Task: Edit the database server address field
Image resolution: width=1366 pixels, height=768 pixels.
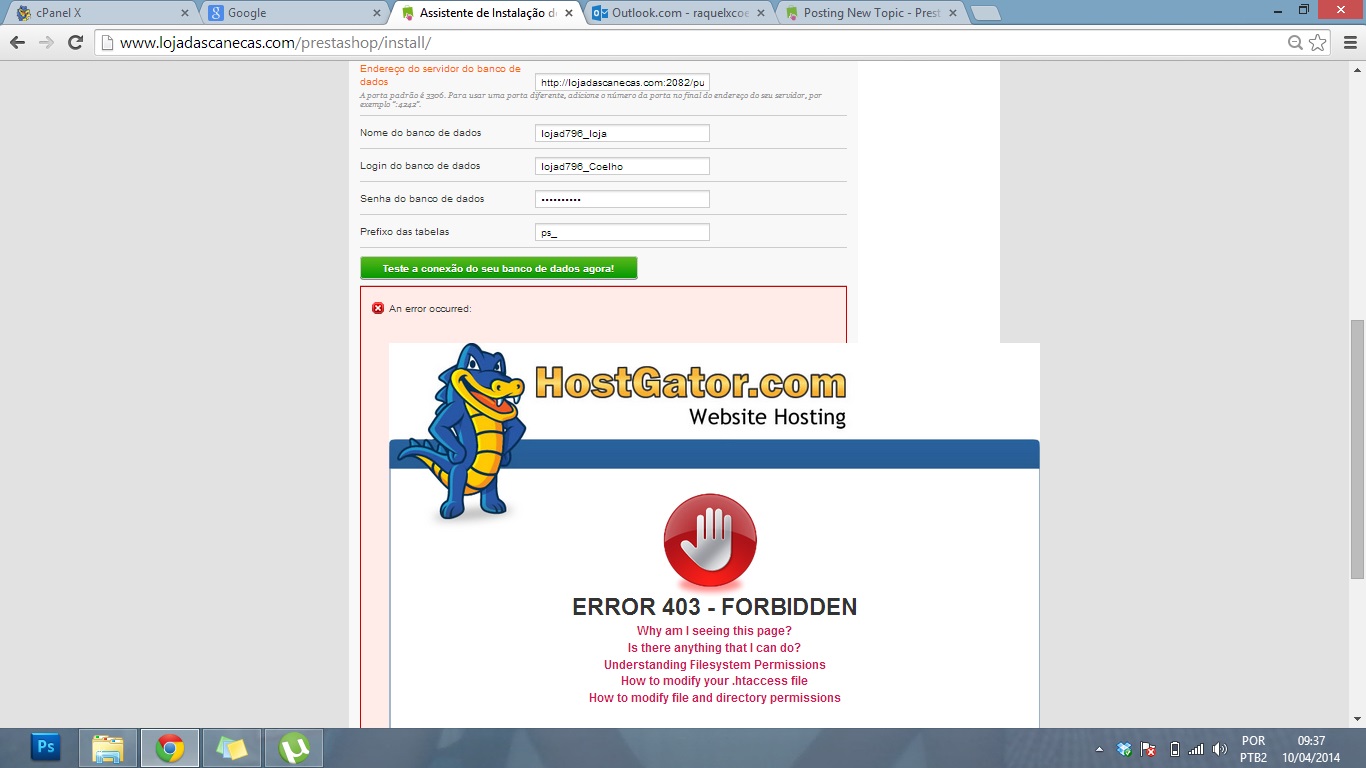Action: tap(622, 82)
